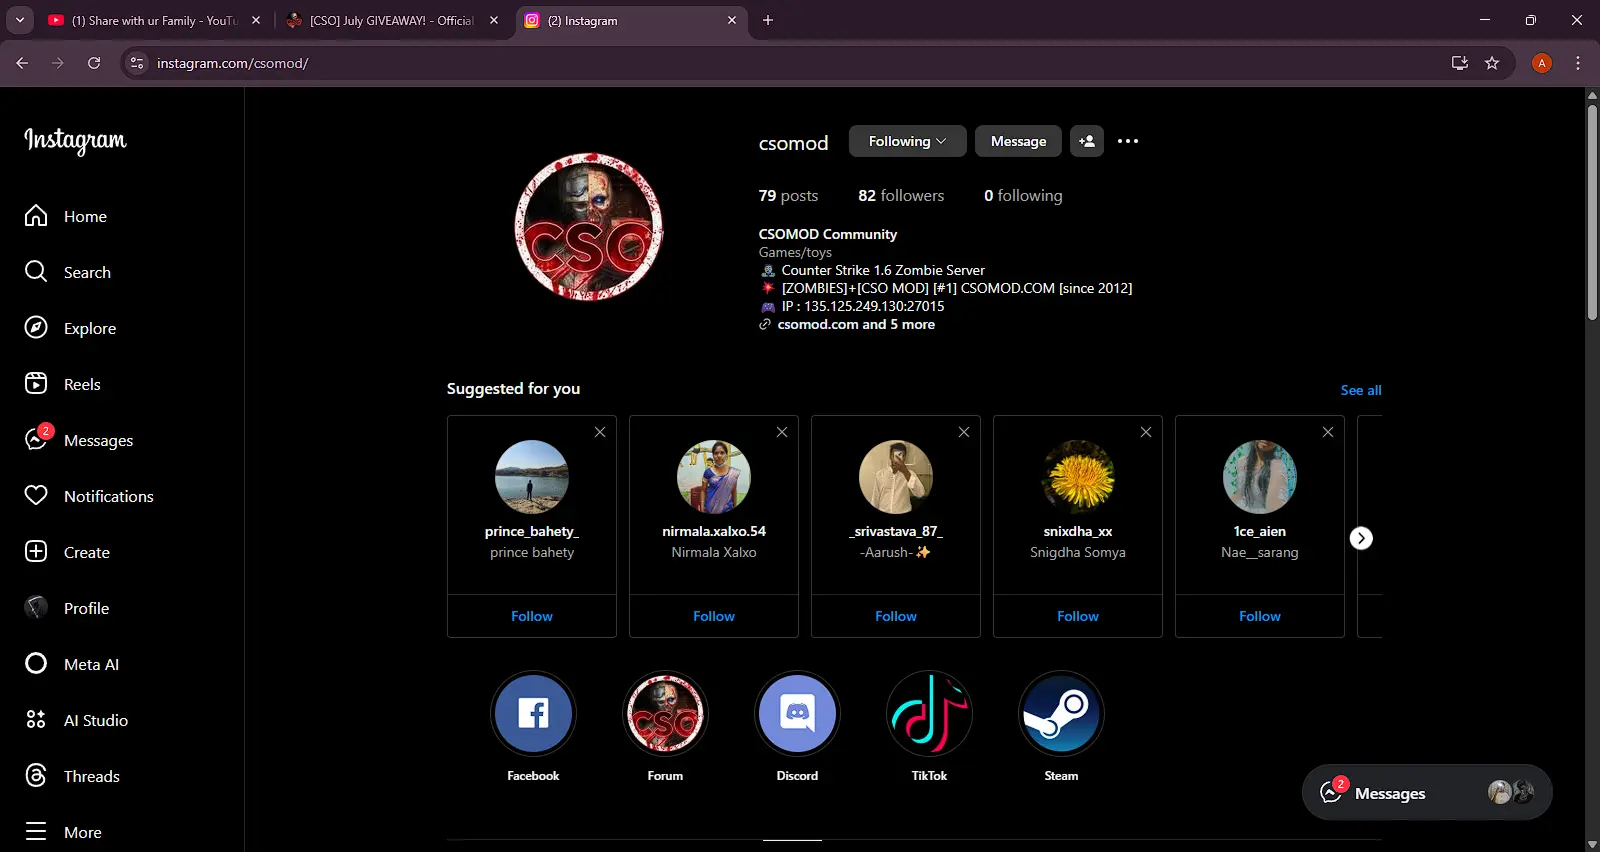Open the TikTok highlight circle
Image resolution: width=1600 pixels, height=852 pixels.
[929, 714]
